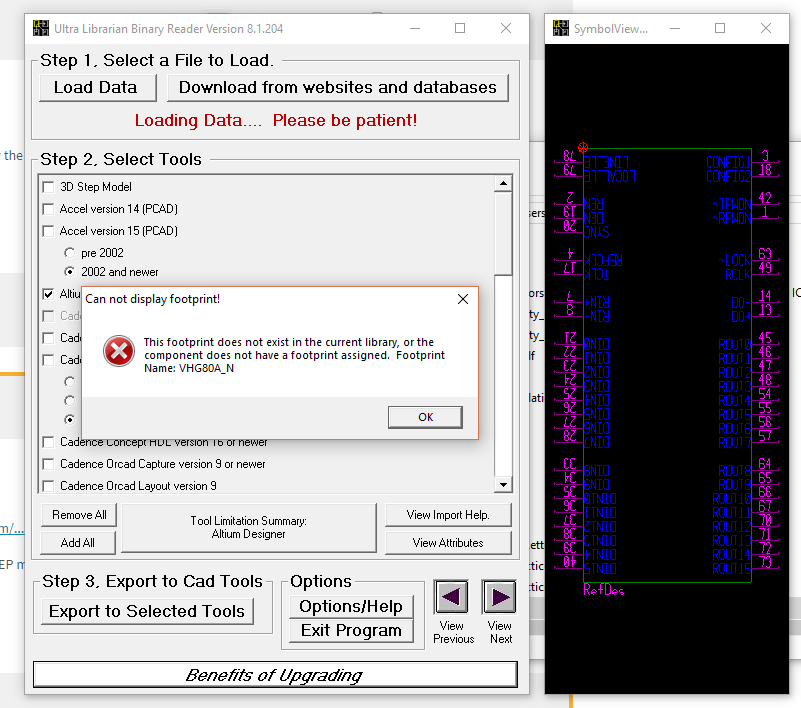Click pin number 63 in SymbolView

coord(765,253)
